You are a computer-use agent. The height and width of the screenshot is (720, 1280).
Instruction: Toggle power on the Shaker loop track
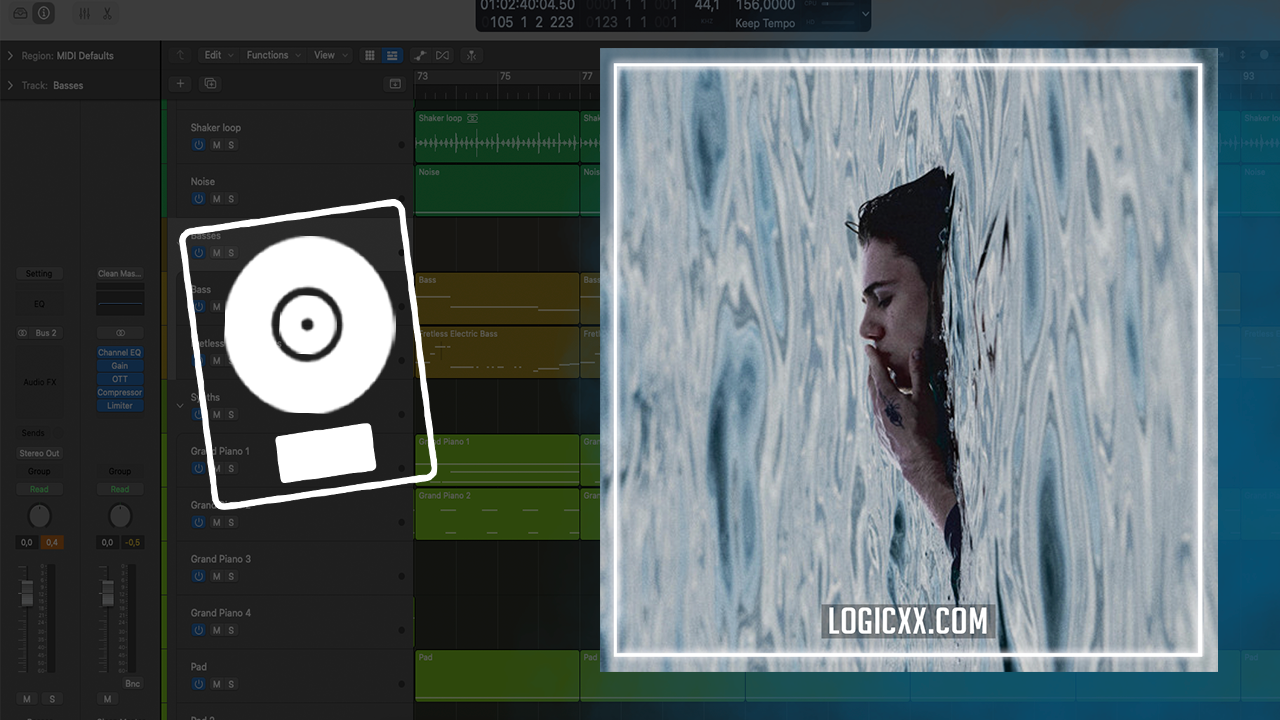coord(198,145)
